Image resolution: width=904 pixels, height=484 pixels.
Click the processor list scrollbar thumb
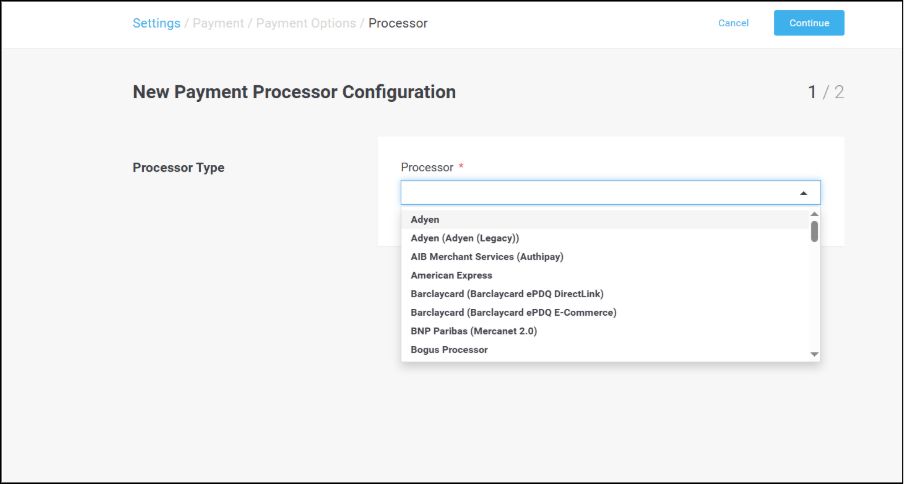point(814,232)
